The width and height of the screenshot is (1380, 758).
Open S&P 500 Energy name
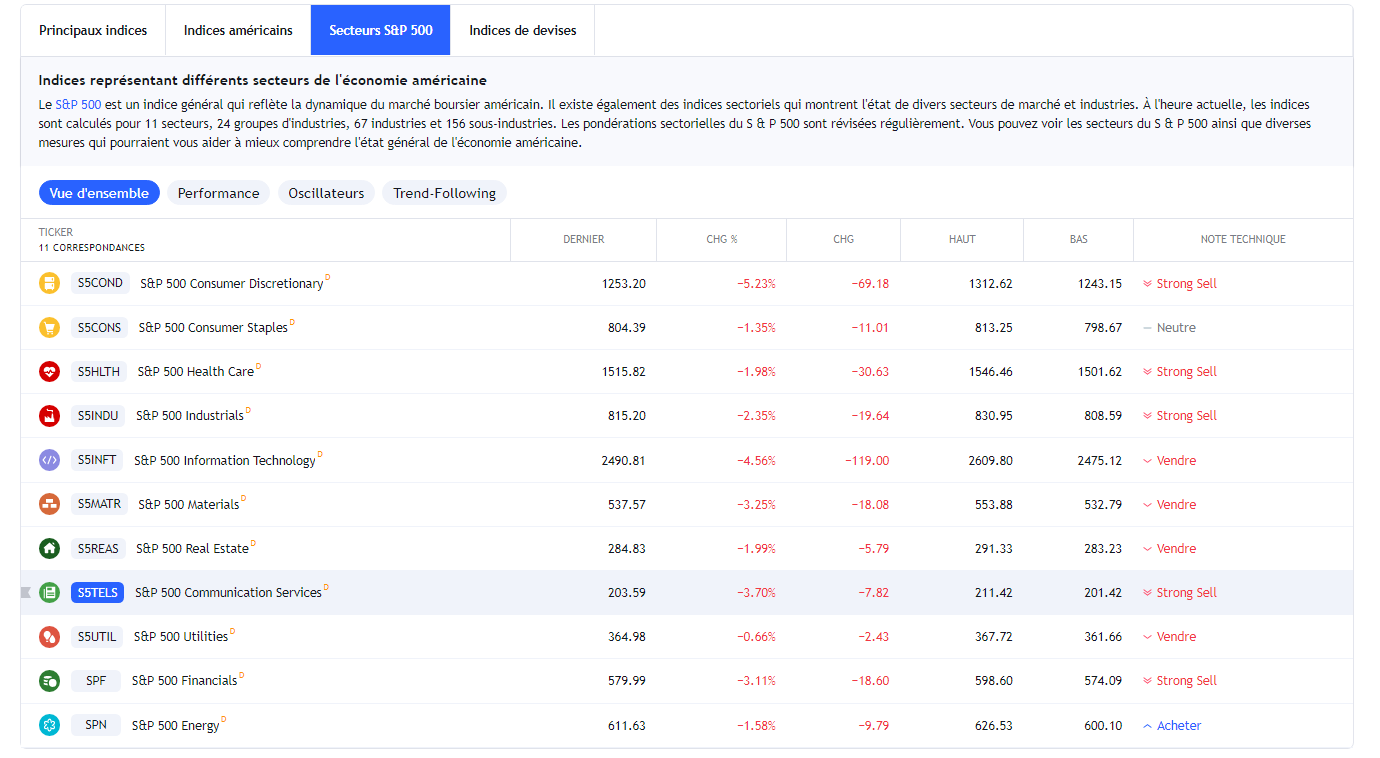[x=176, y=726]
